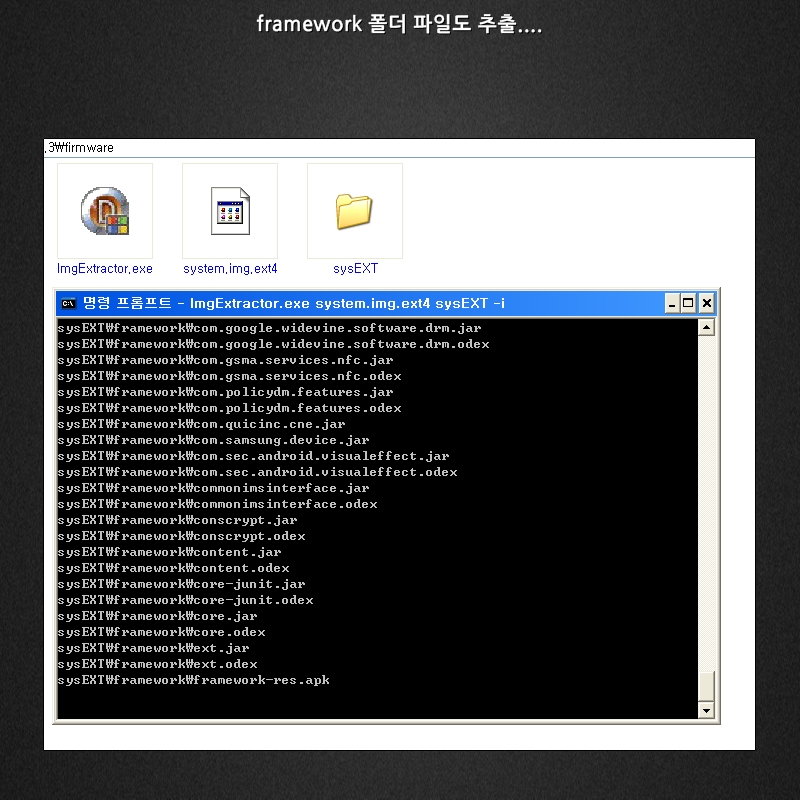
Task: Click the framework-res.apk output line
Action: point(193,680)
